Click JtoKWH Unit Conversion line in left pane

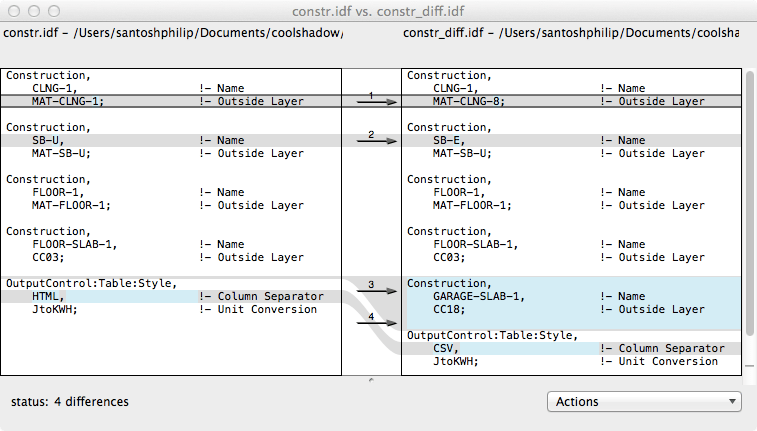171,309
